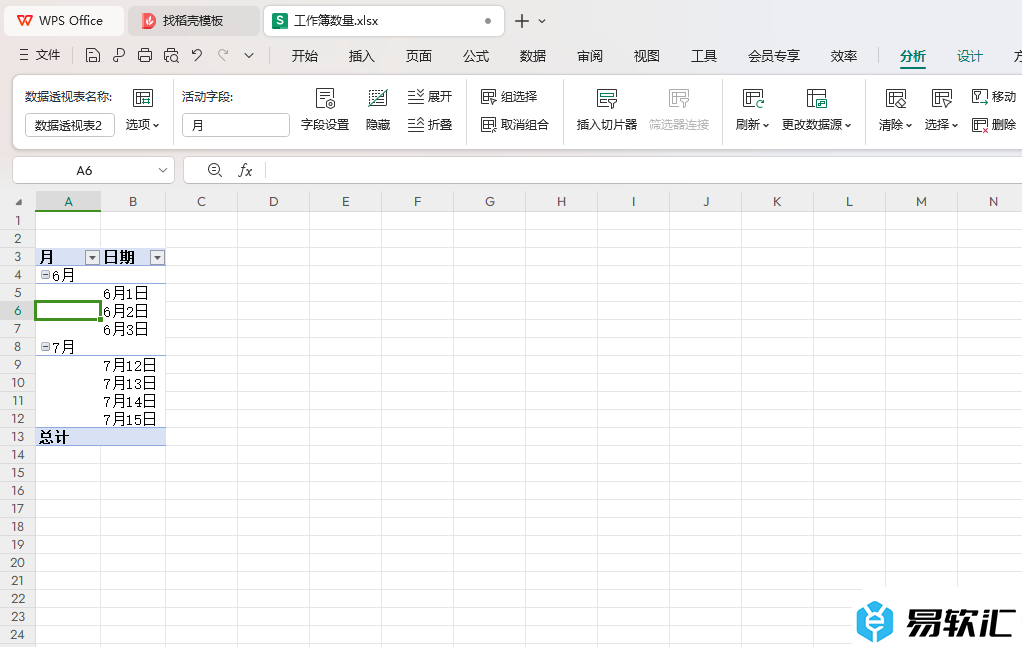The height and width of the screenshot is (647, 1022).
Task: Select cell containing 7月12日
Action: click(133, 365)
